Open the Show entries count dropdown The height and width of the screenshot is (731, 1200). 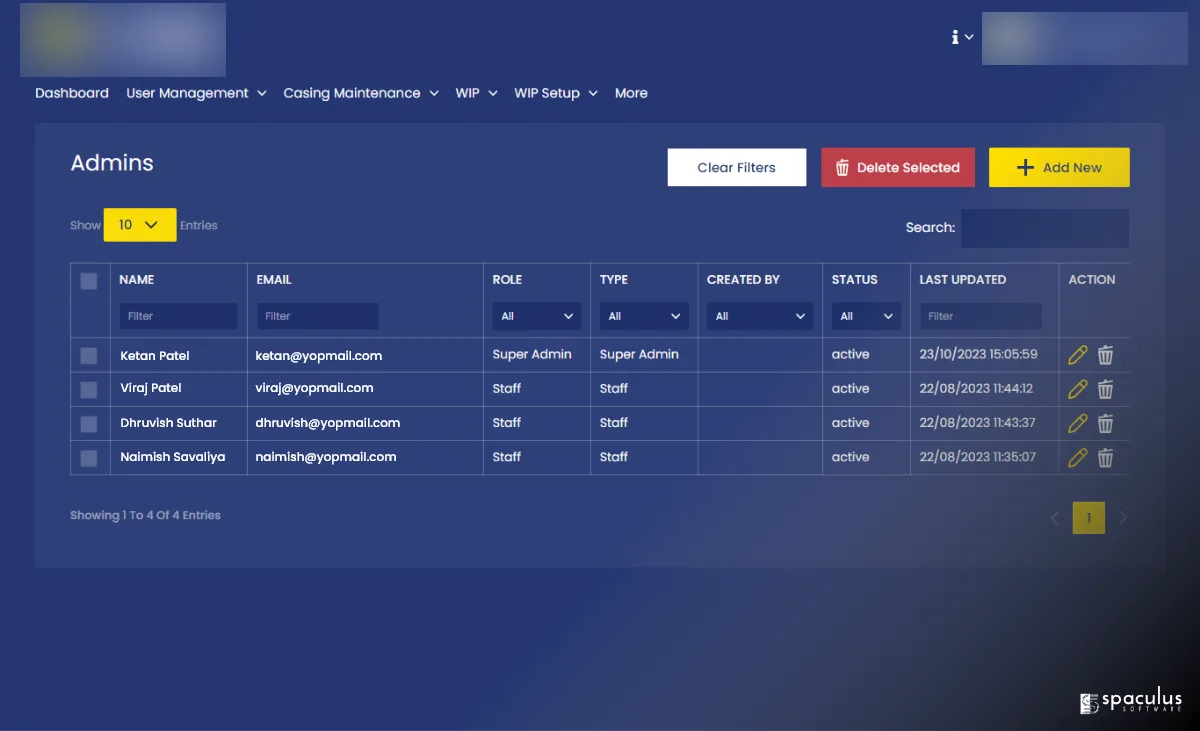coord(140,225)
